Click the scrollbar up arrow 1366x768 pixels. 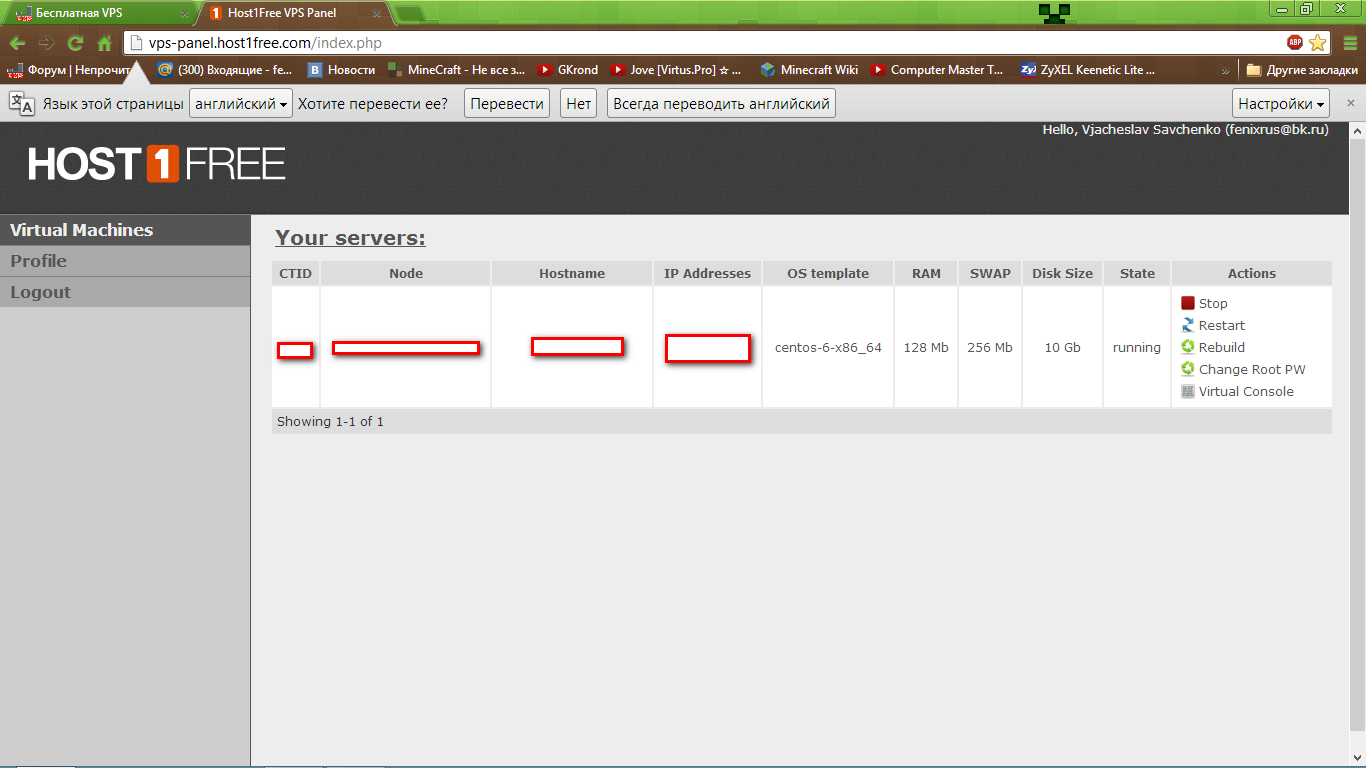tap(1357, 131)
